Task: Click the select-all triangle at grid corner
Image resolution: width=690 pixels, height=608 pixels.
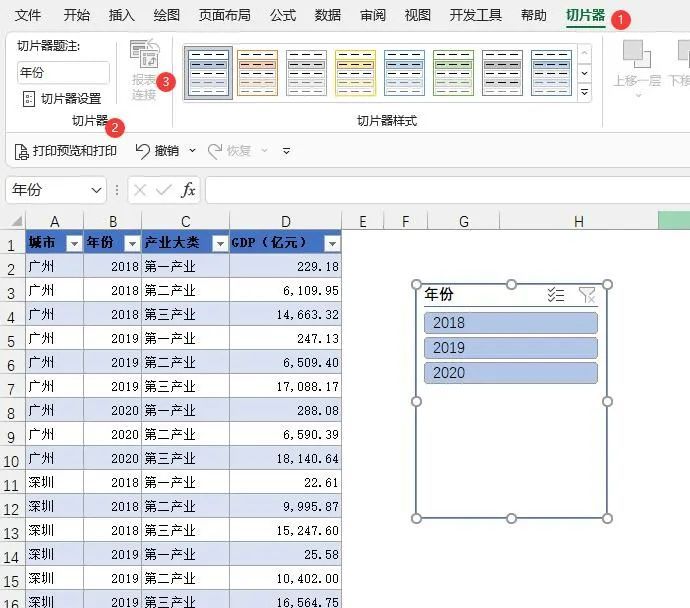Action: coord(14,222)
